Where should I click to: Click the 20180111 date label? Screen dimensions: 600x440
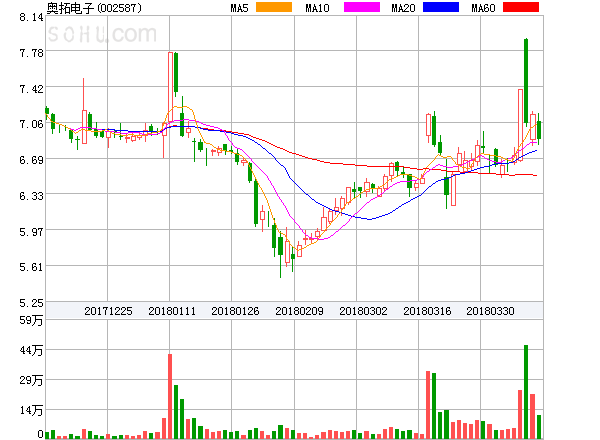point(172,311)
